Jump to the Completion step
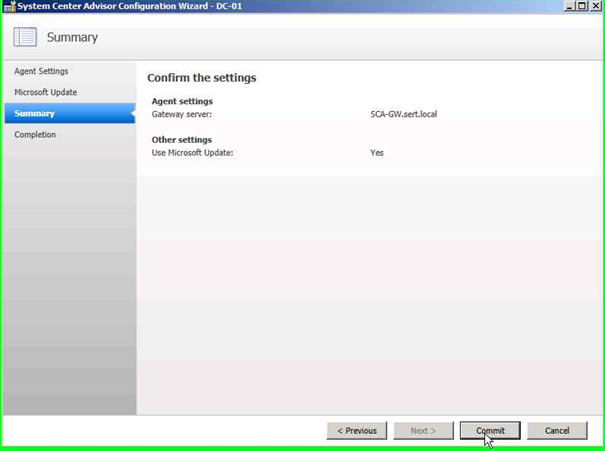 click(x=35, y=135)
